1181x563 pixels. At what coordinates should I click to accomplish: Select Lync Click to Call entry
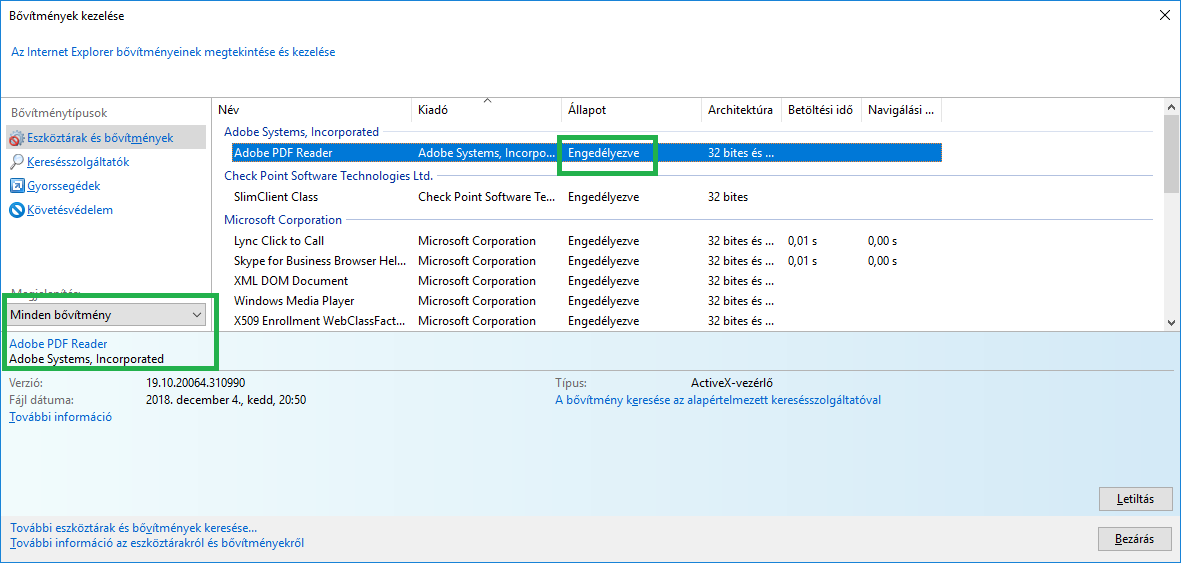279,241
